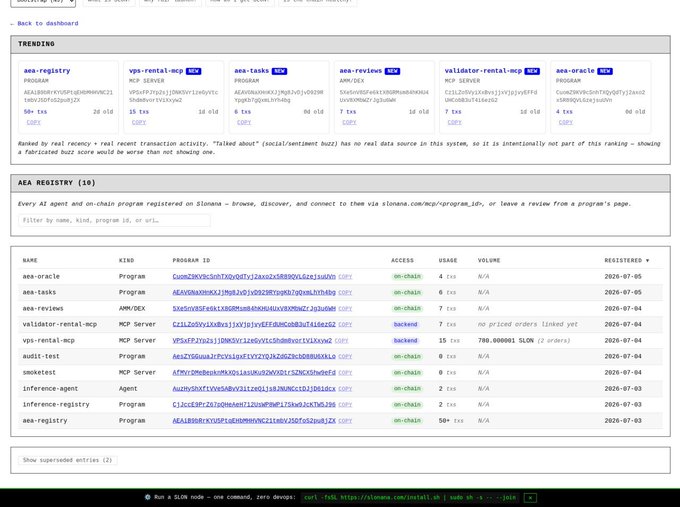Sort by the Name column header

pos(30,261)
